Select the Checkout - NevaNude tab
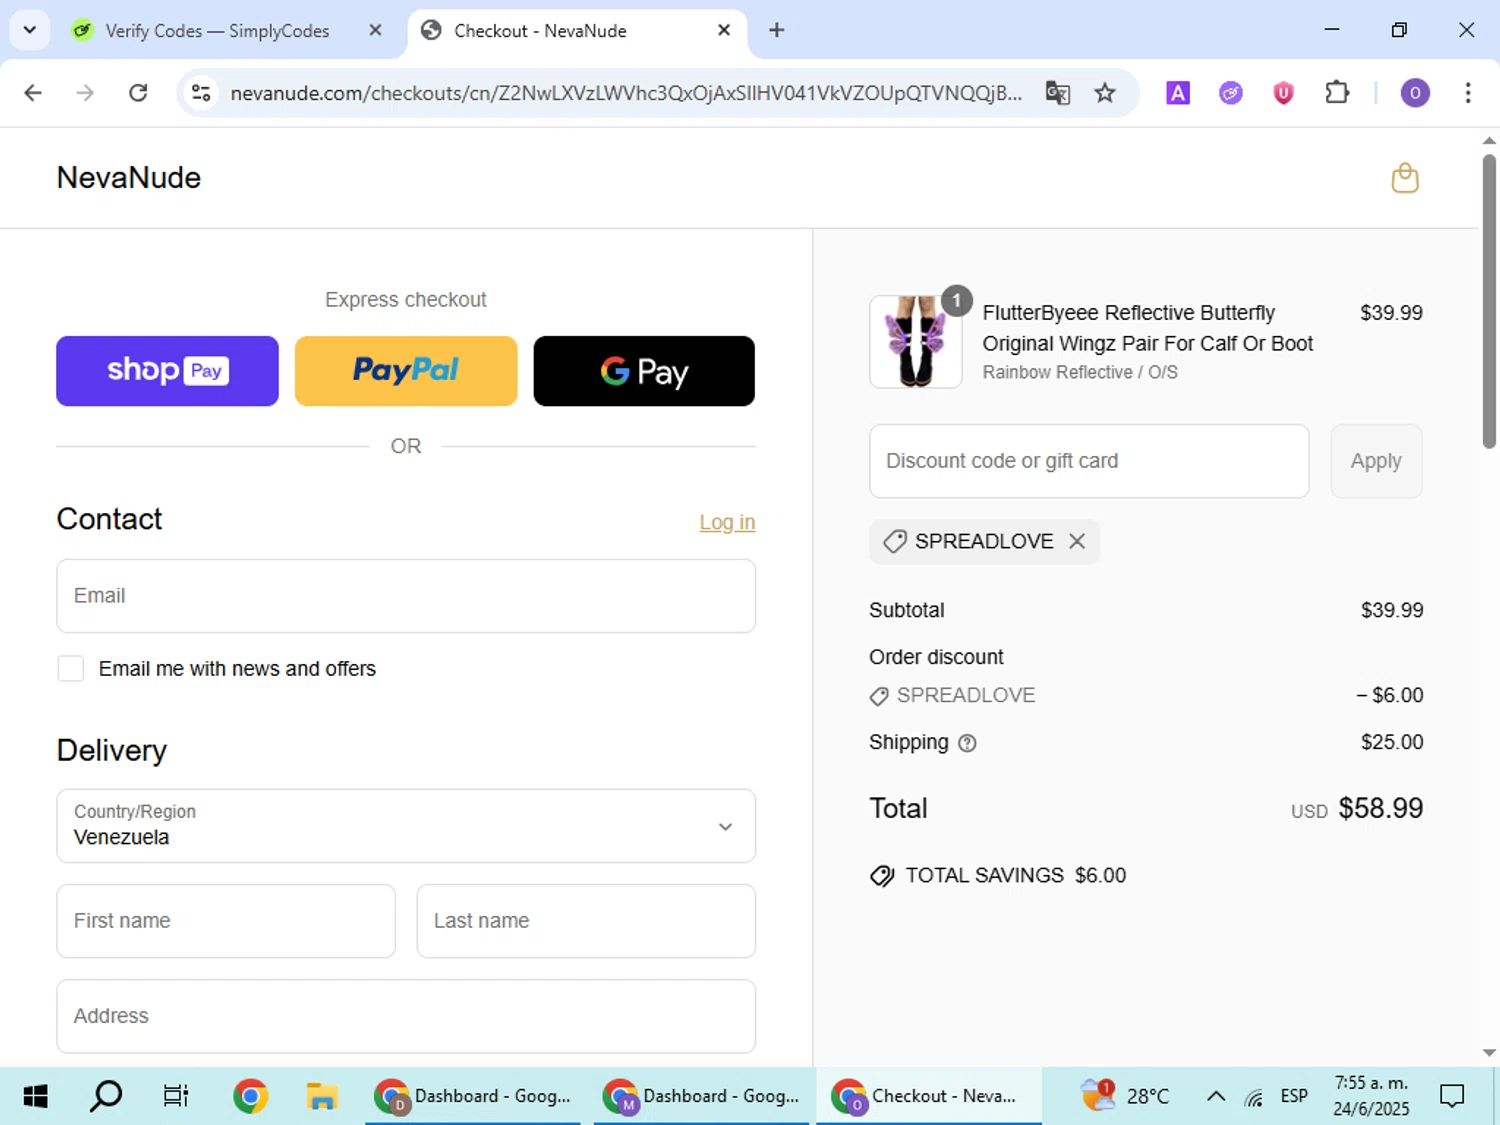The width and height of the screenshot is (1500, 1125). click(x=578, y=31)
